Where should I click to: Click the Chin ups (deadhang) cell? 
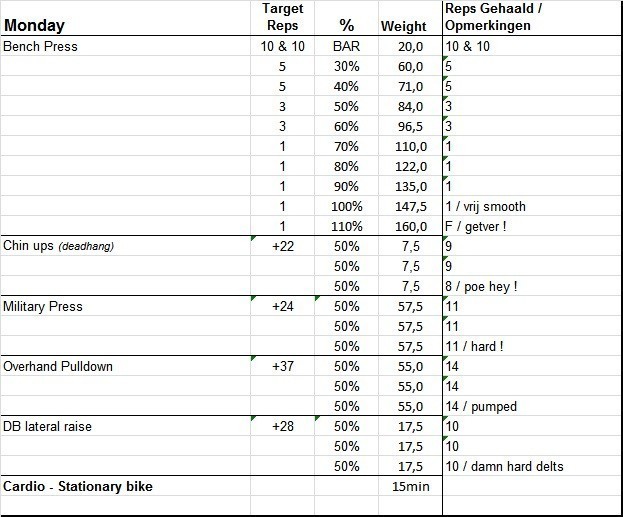[58, 246]
